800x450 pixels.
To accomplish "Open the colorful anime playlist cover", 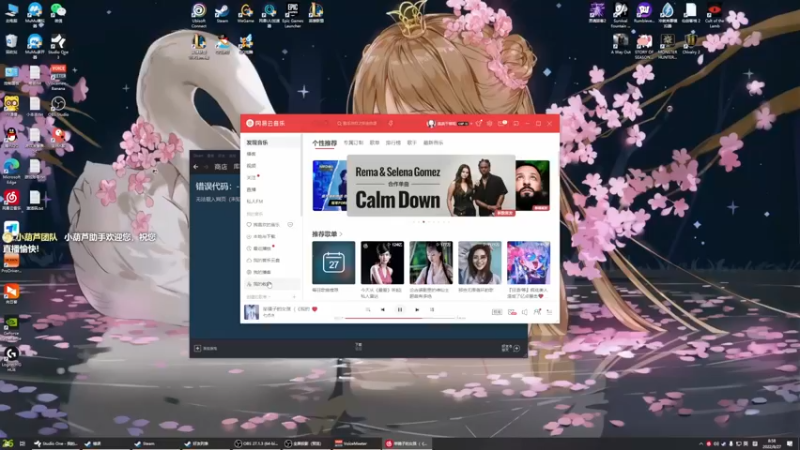I will coord(529,263).
